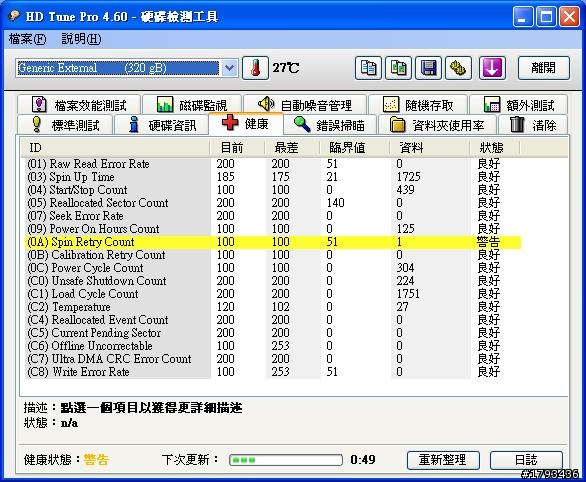Click the 重新整理 refresh button
This screenshot has width=586, height=482.
[443, 460]
